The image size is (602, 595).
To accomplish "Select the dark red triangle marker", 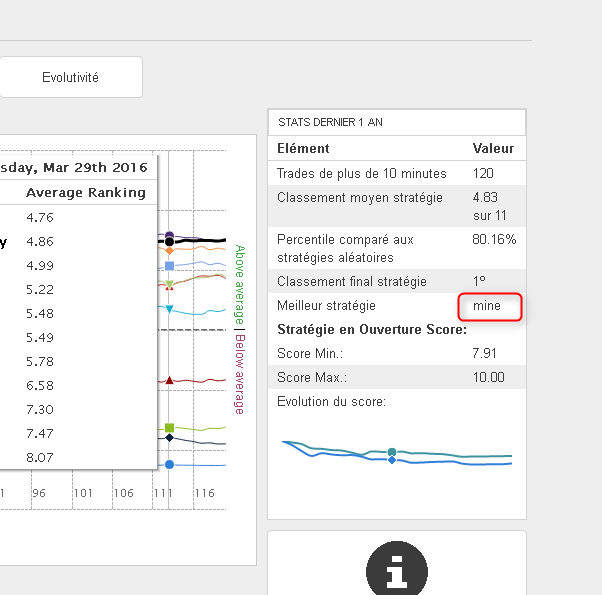I will coord(169,380).
